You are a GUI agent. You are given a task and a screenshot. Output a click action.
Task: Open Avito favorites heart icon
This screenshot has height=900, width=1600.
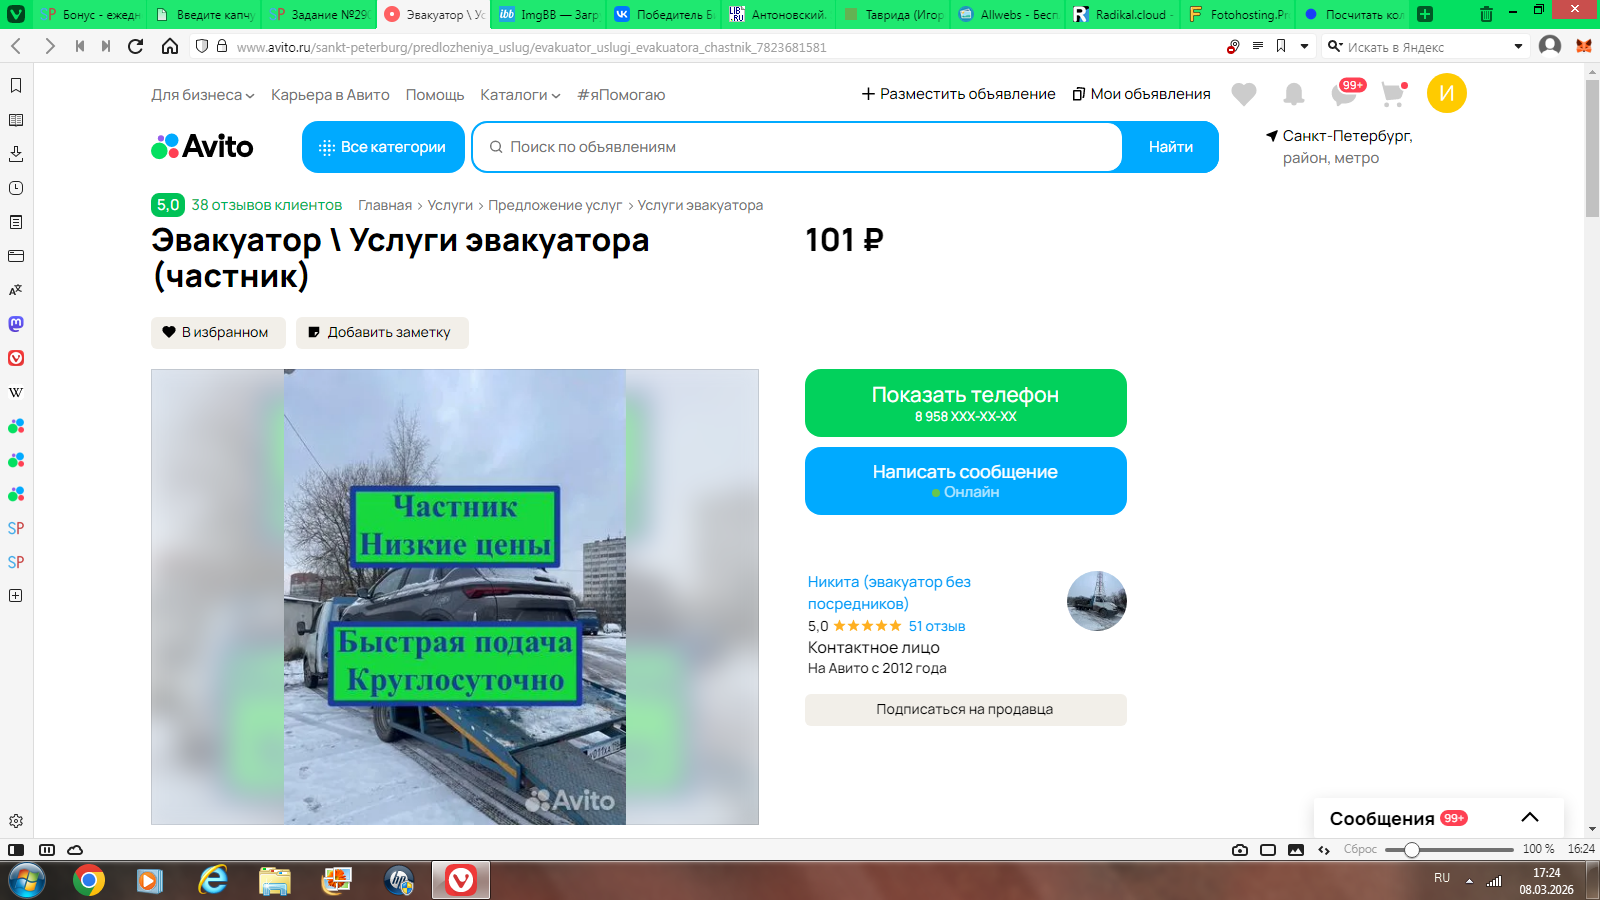(1244, 94)
